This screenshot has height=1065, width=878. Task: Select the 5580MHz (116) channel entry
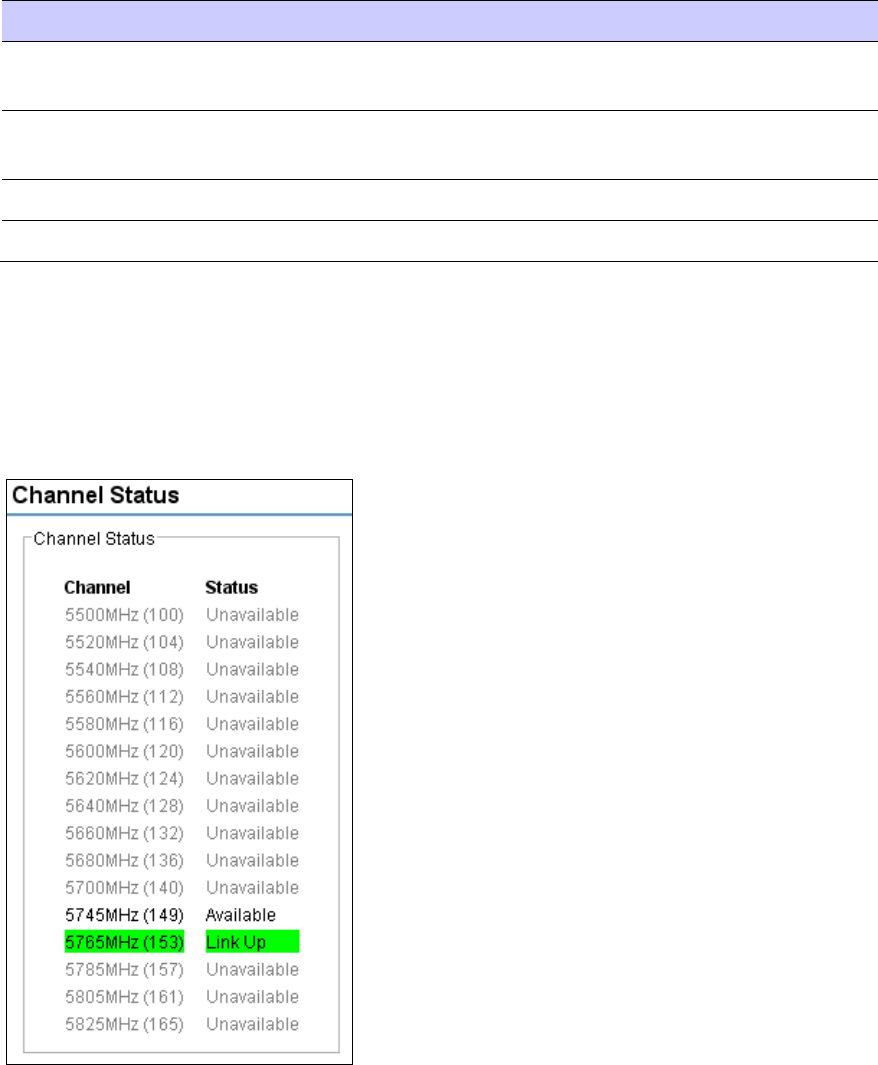124,724
